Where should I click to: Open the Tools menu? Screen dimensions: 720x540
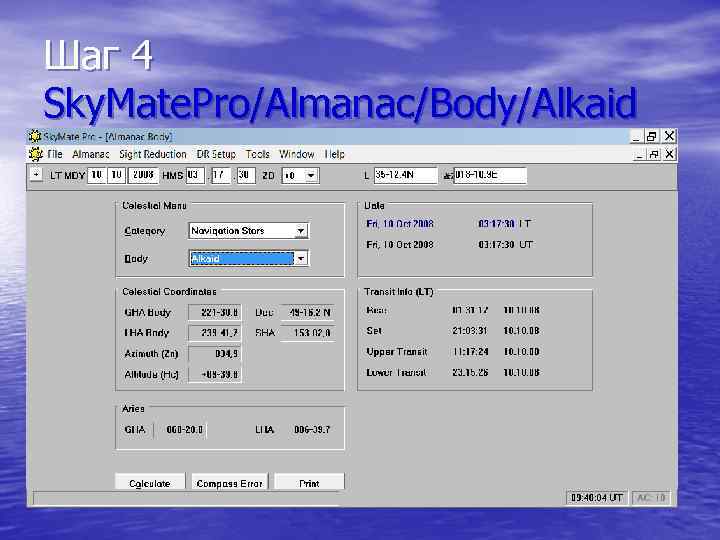coord(257,154)
